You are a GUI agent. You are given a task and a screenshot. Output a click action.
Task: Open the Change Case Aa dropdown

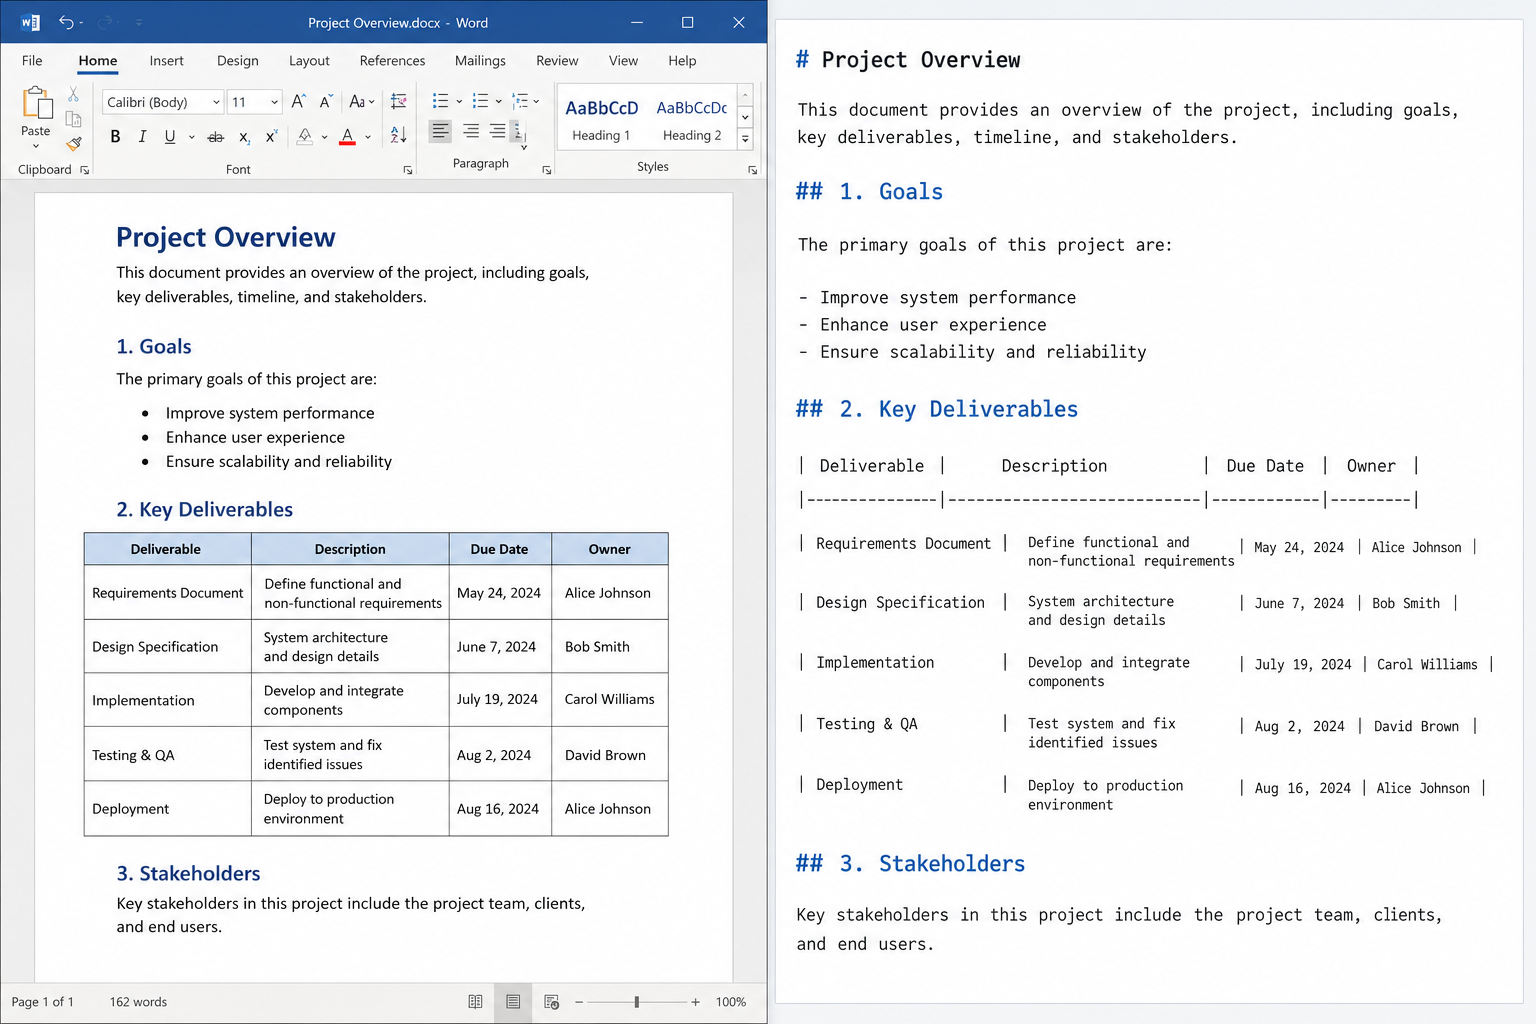tap(361, 102)
